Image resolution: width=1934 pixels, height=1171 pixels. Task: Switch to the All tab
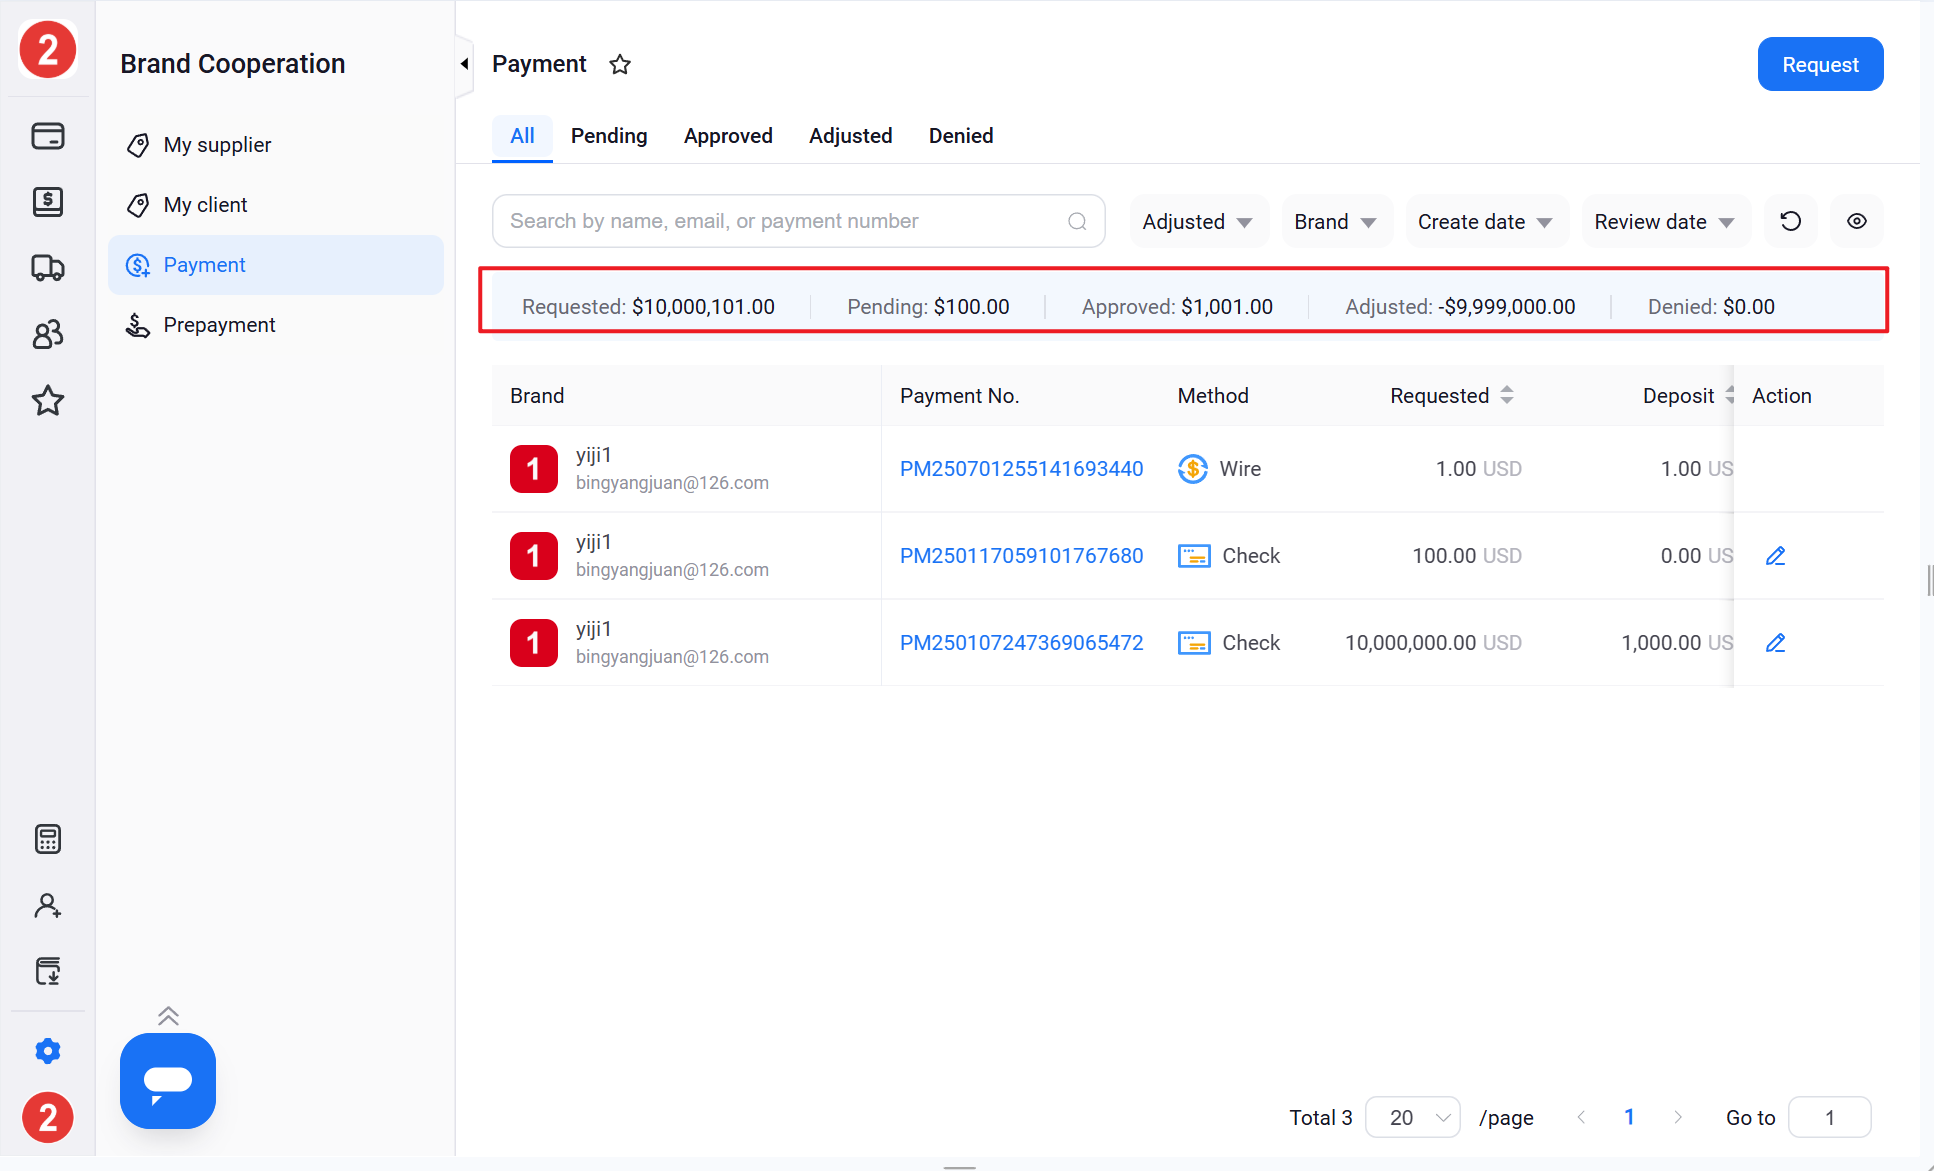point(522,136)
